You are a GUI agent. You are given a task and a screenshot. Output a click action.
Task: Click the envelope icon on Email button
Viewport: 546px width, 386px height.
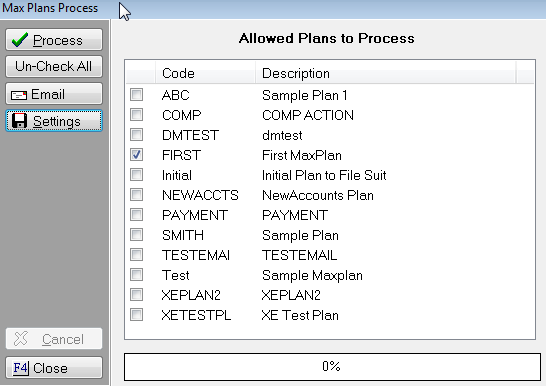19,95
